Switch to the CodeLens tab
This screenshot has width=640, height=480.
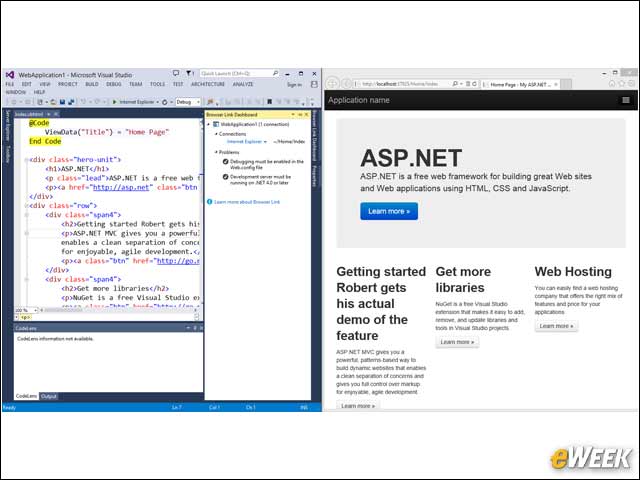(x=26, y=396)
